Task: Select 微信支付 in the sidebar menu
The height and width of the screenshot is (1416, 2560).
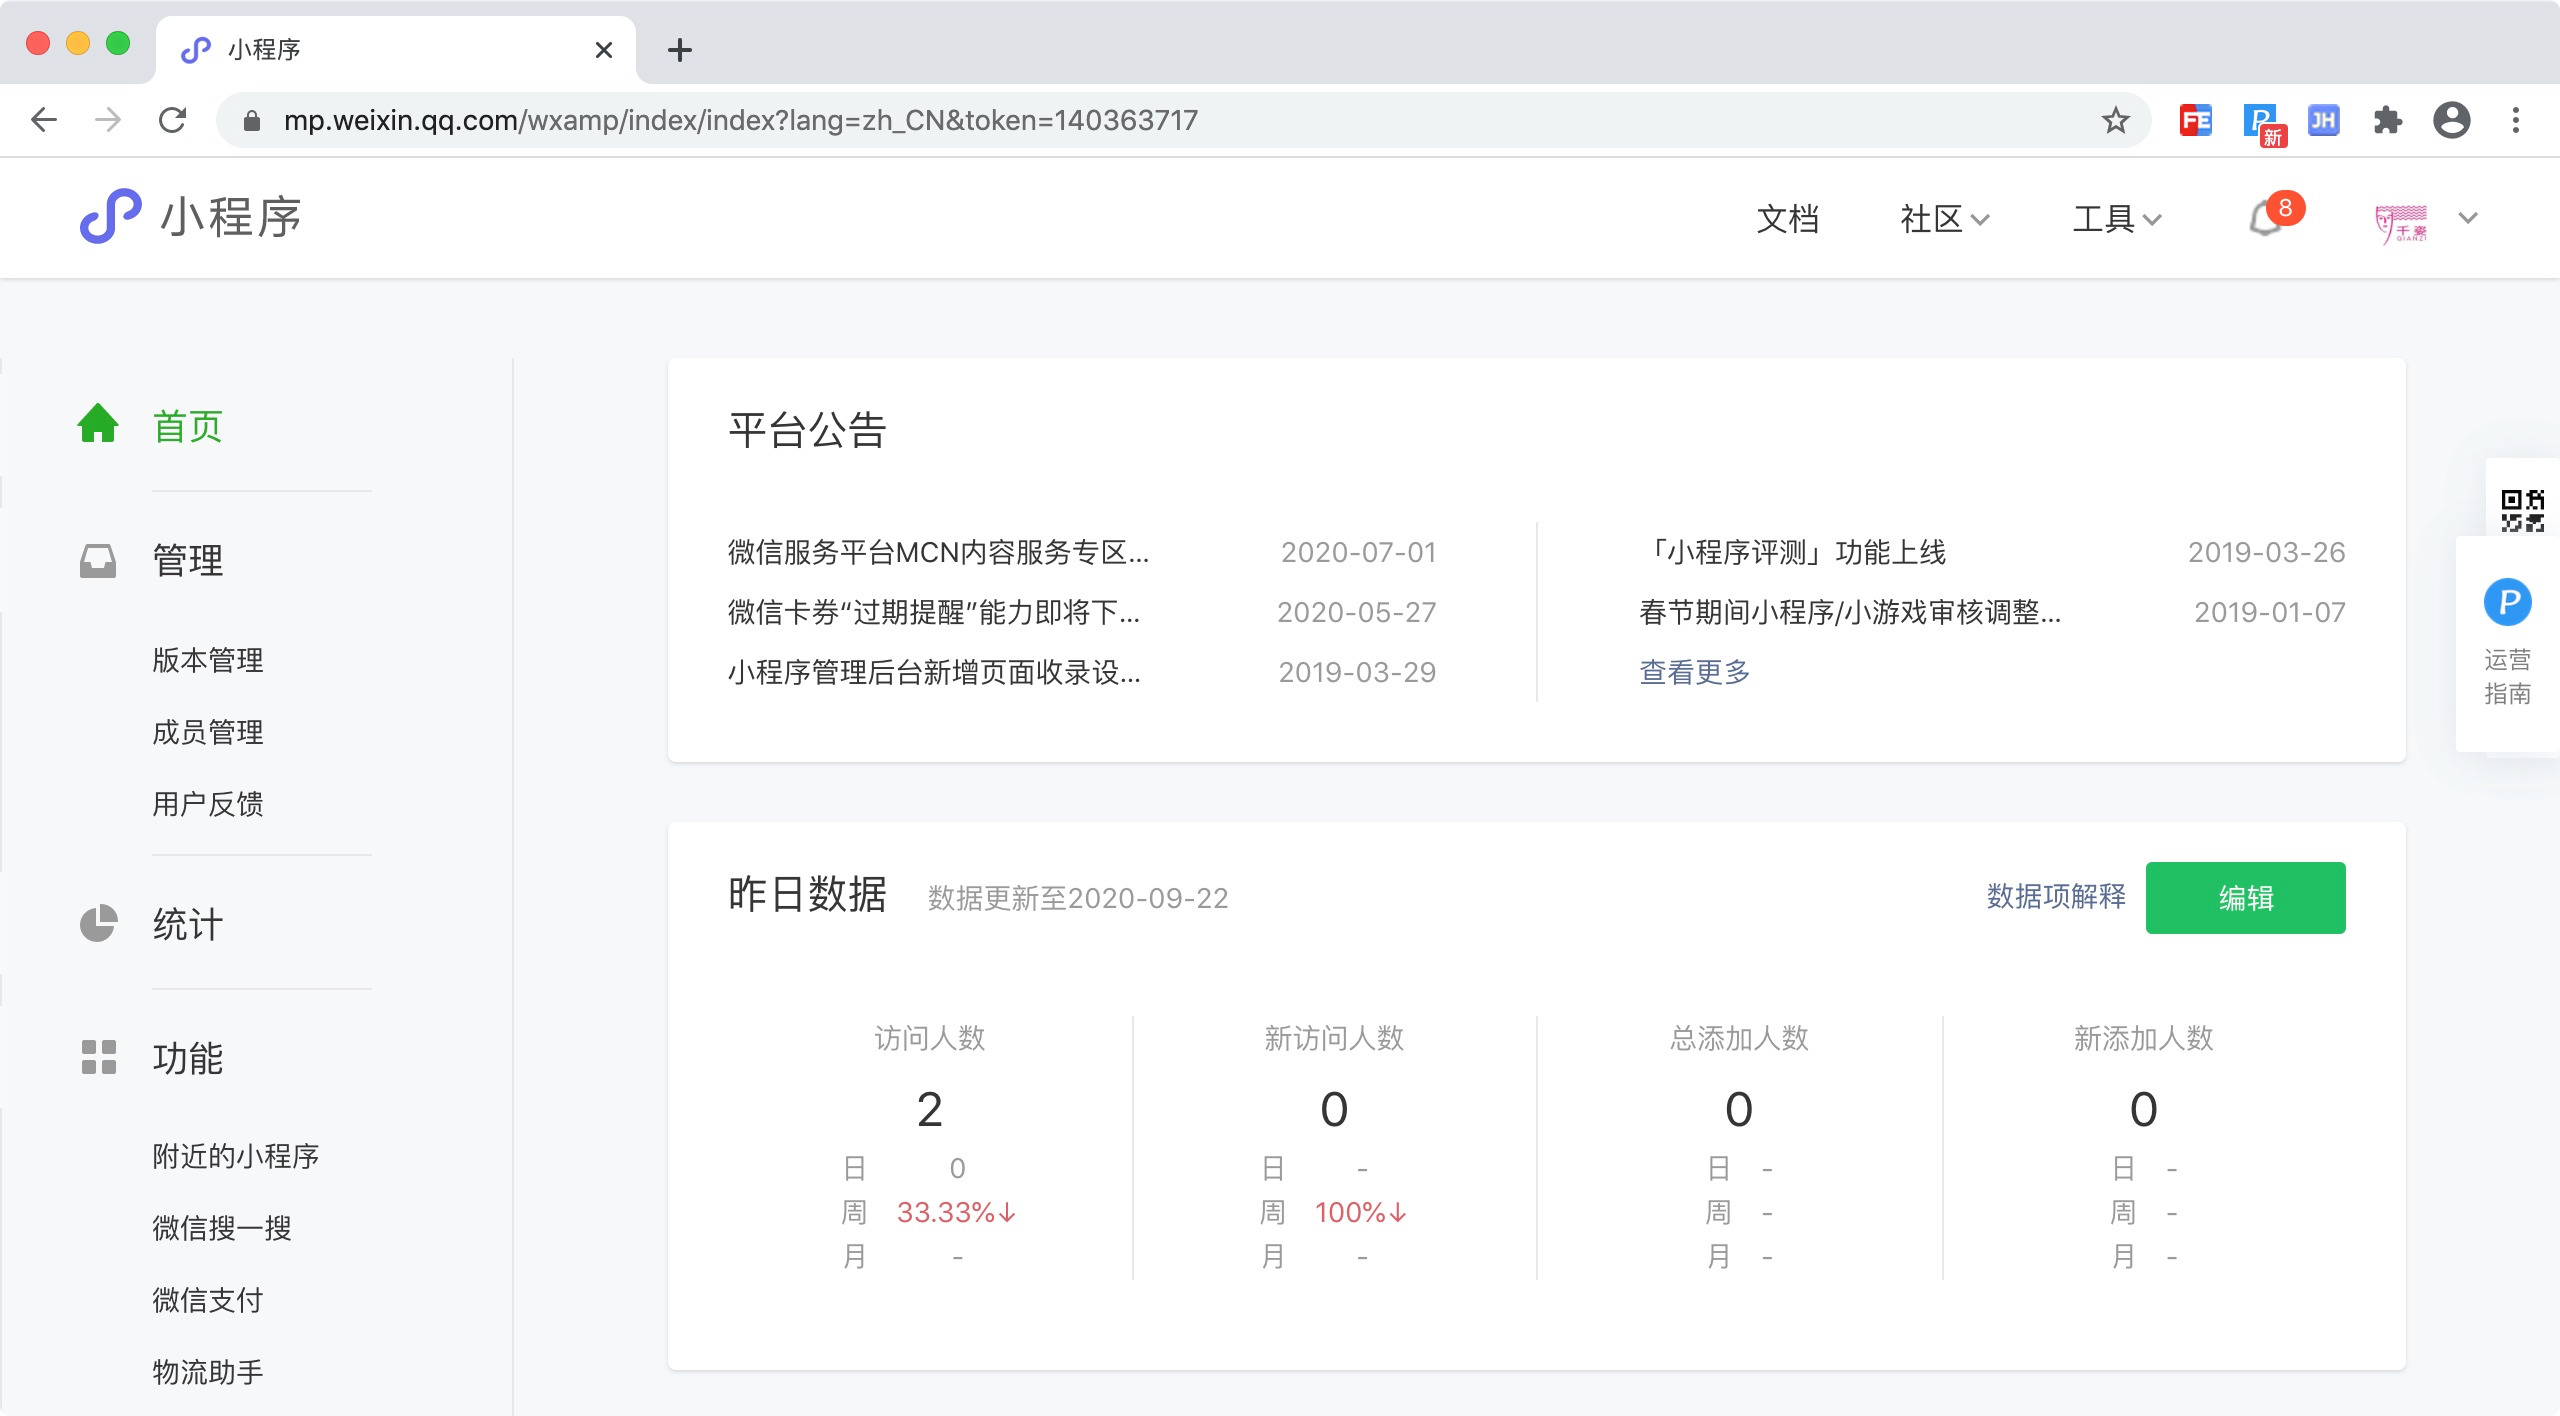Action: [x=207, y=1300]
